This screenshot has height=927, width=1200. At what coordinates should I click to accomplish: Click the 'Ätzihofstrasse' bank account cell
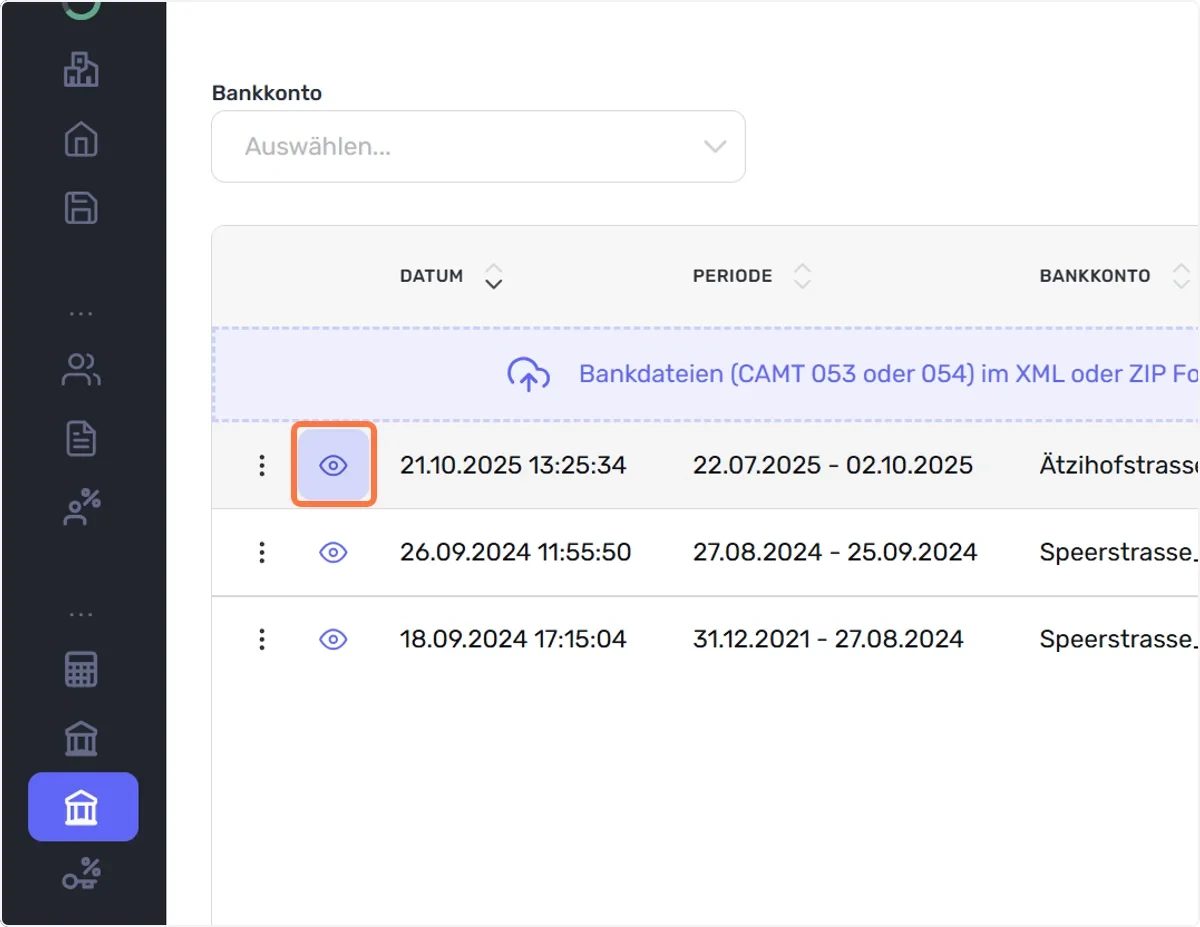click(x=1119, y=465)
